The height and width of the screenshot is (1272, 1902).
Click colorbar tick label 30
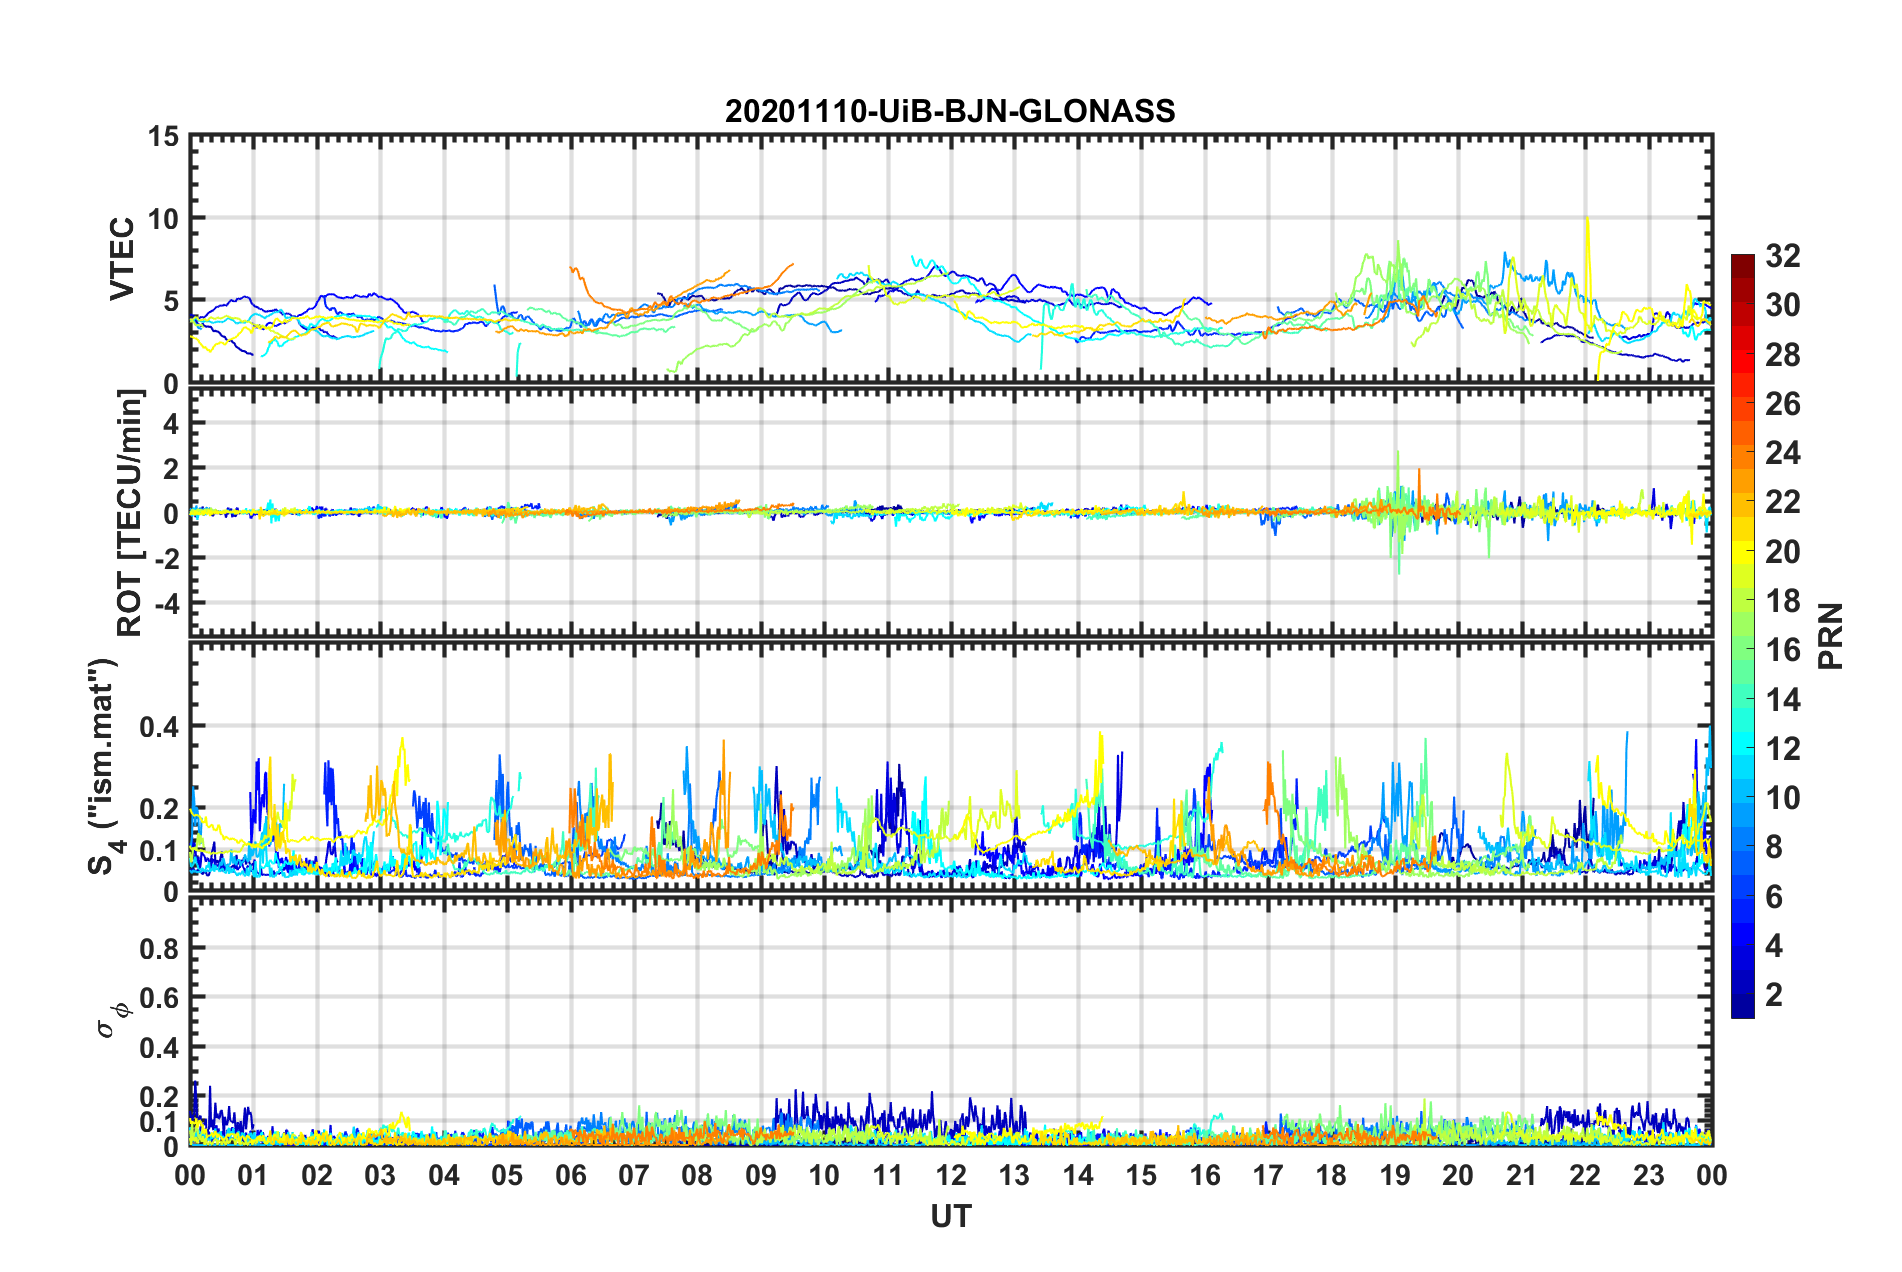(x=1782, y=305)
